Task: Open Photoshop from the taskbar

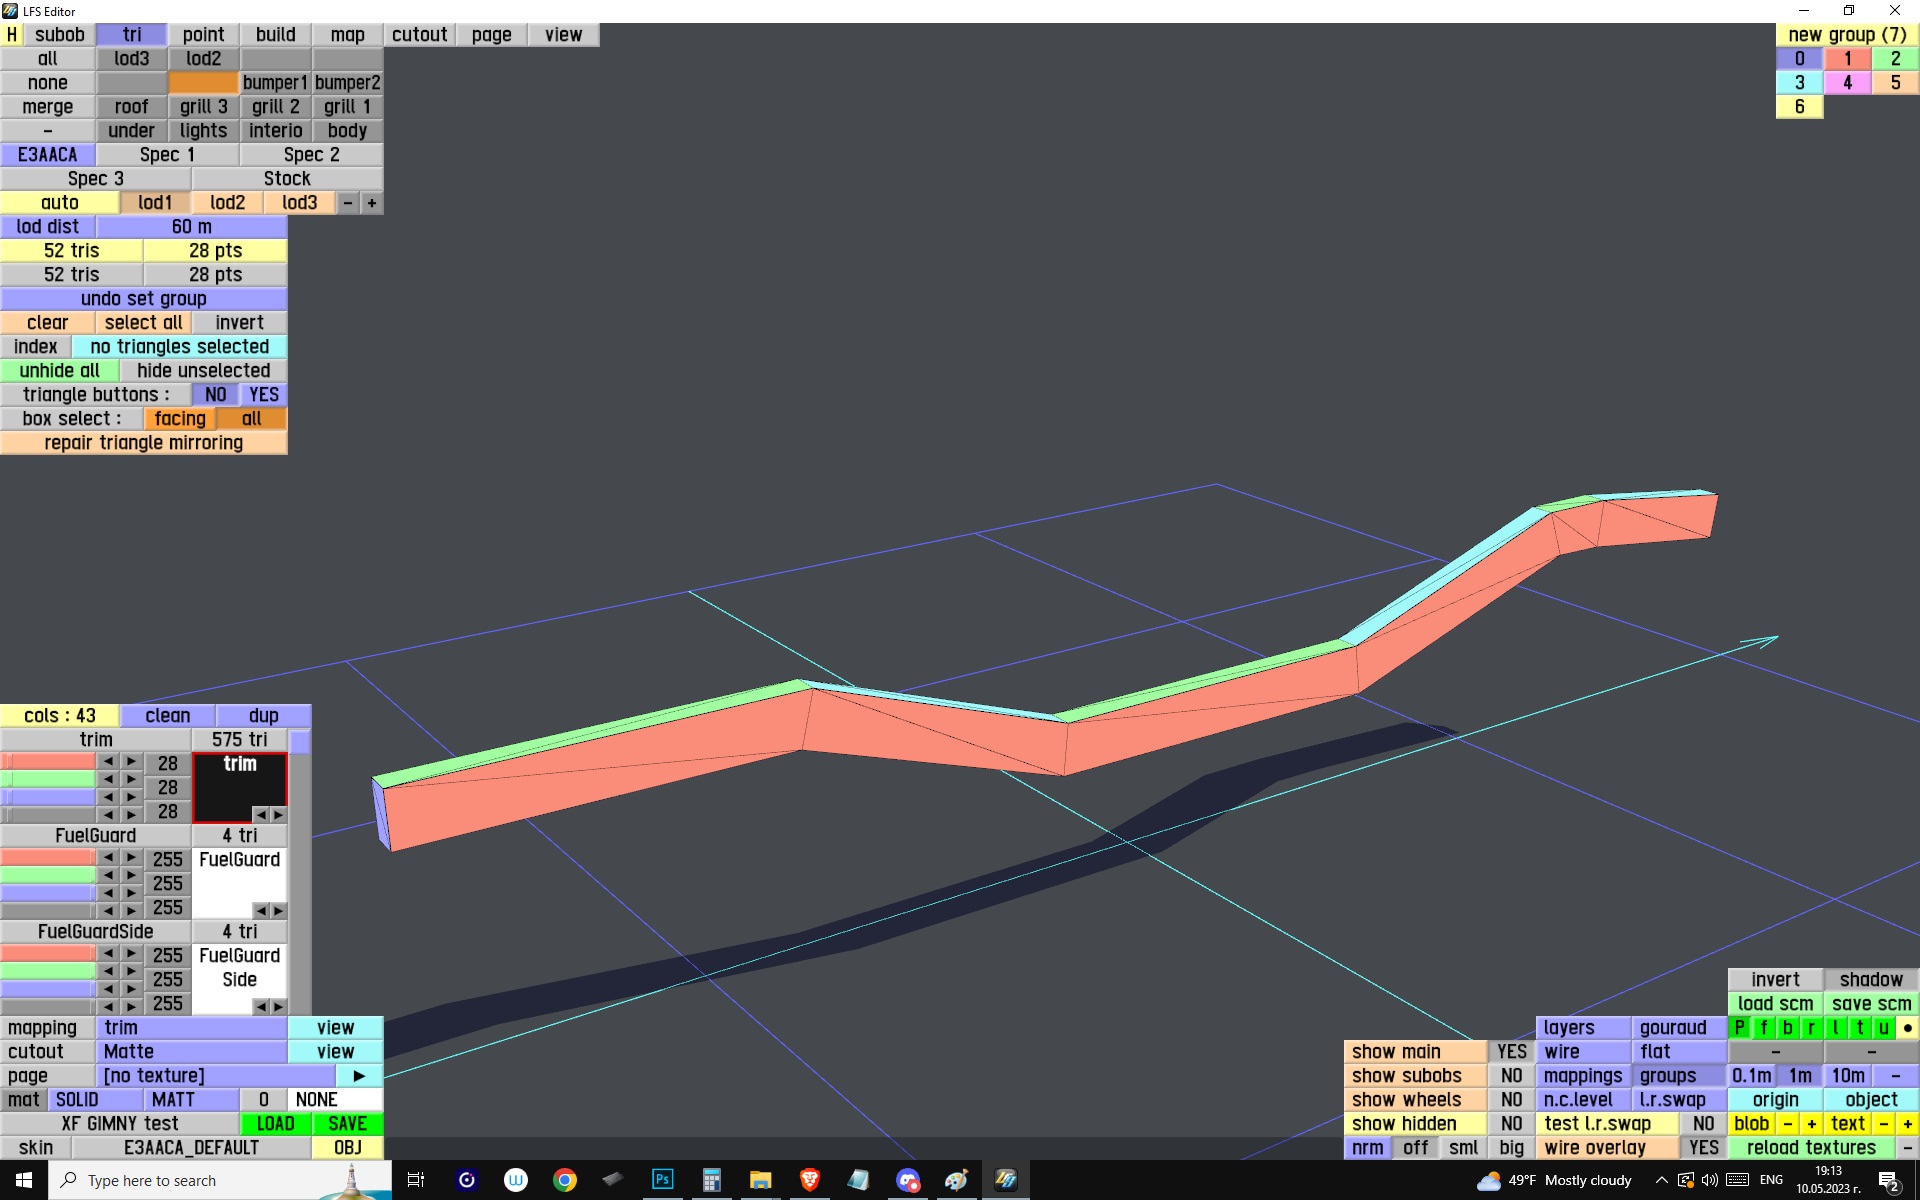Action: [662, 1180]
